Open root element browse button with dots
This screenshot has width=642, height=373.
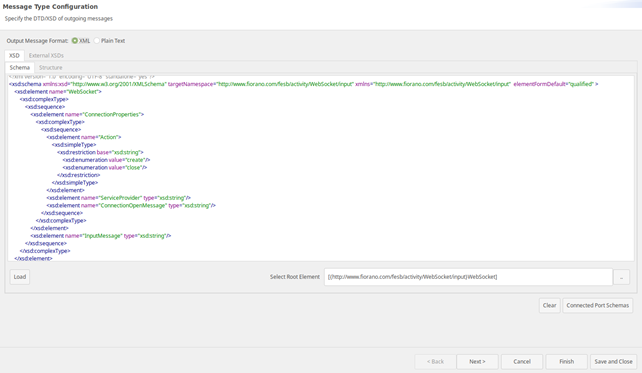click(x=621, y=277)
